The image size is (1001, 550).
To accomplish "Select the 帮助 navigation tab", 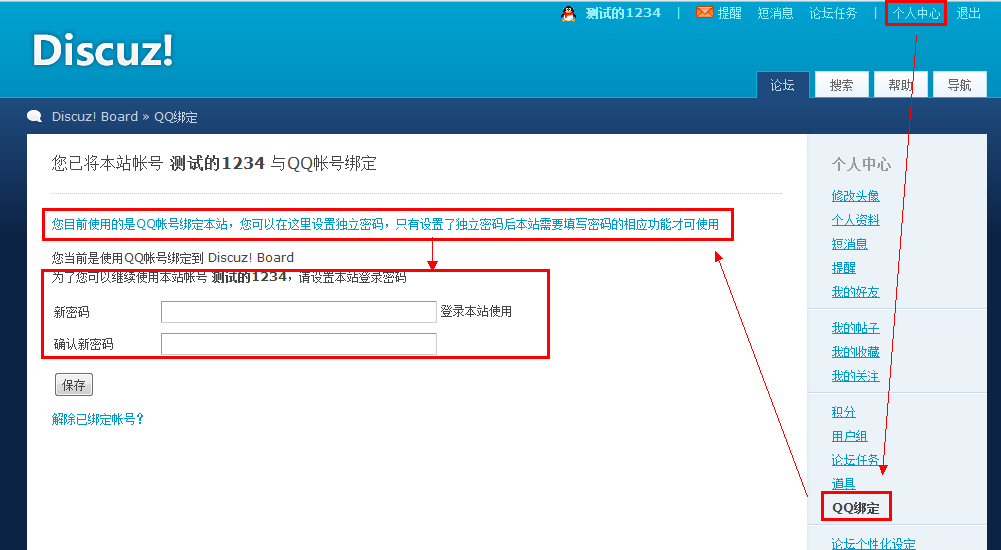I will (900, 85).
